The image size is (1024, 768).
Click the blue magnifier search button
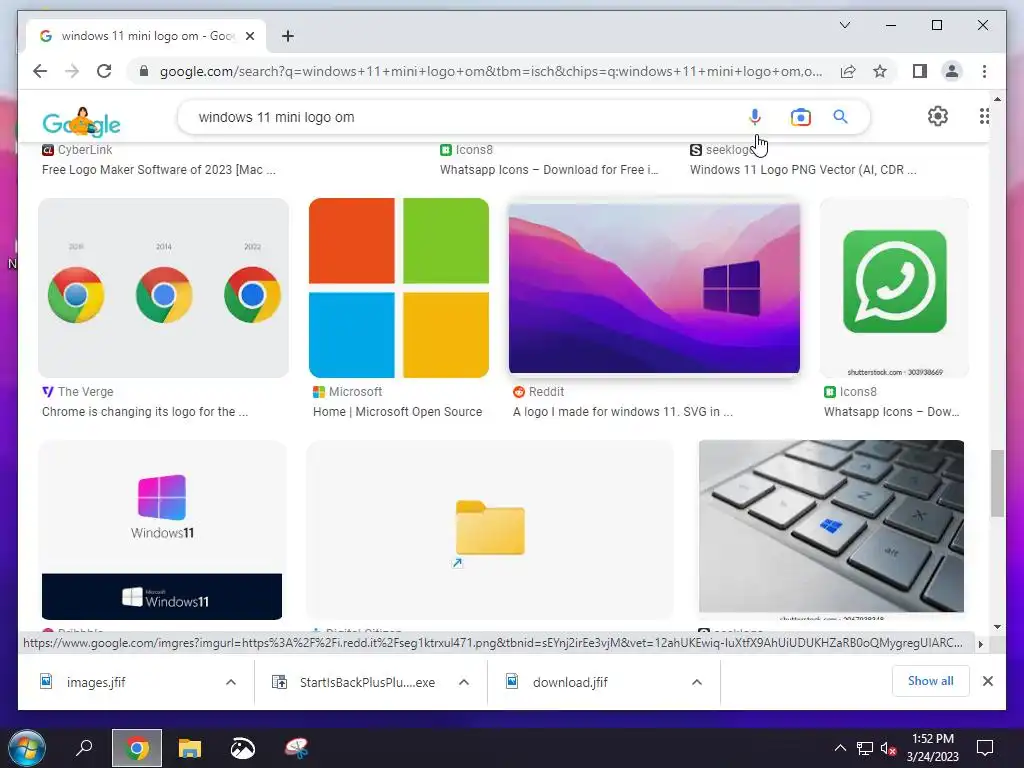coord(840,117)
